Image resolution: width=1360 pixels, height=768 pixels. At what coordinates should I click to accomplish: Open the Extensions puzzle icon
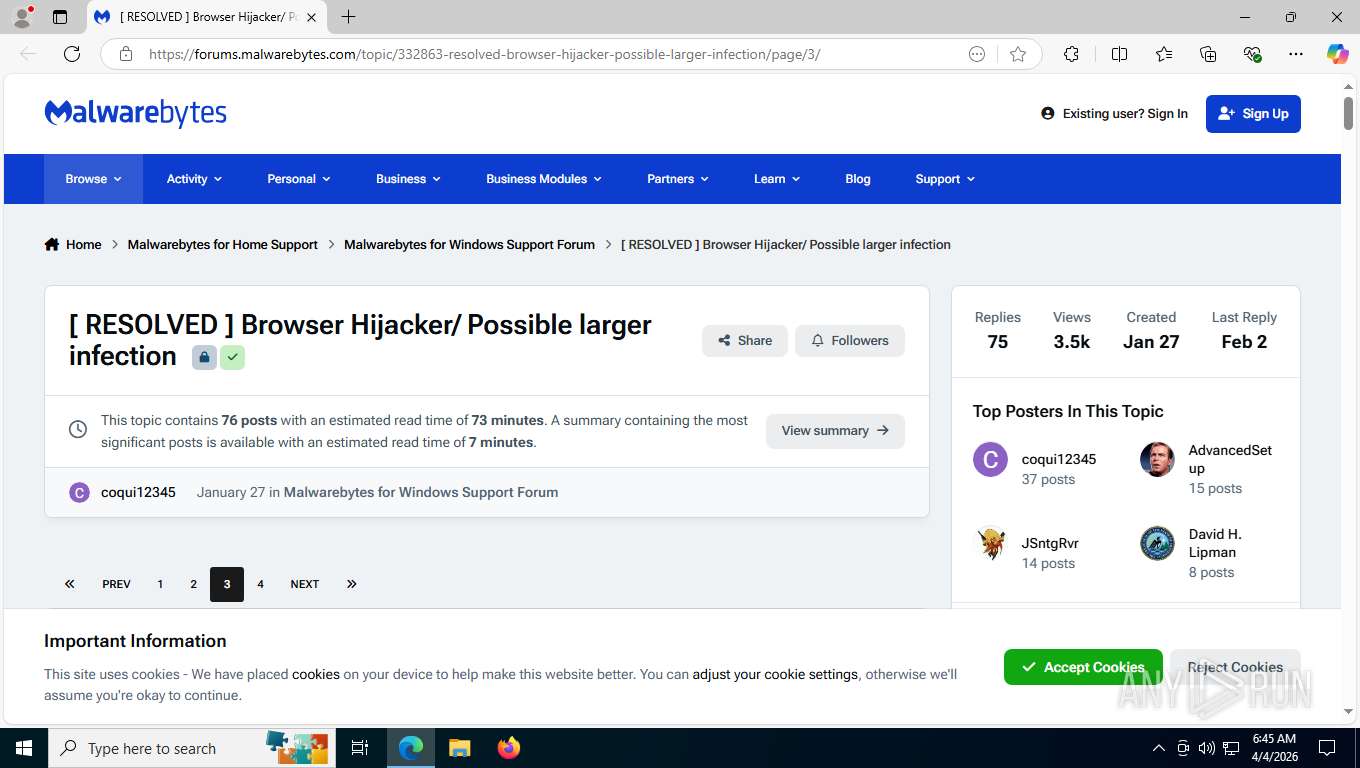tap(1072, 54)
